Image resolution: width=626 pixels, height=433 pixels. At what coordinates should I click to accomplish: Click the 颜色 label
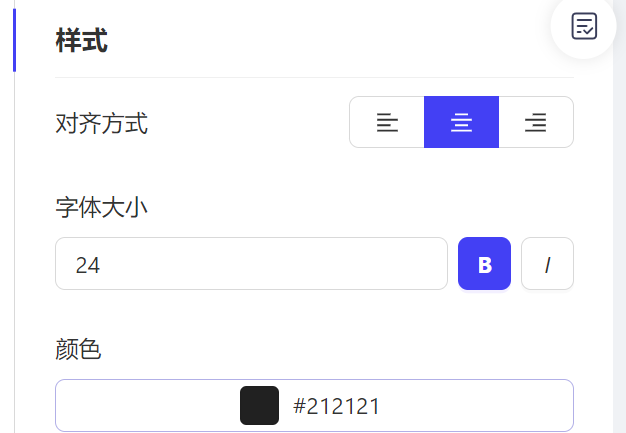point(78,349)
